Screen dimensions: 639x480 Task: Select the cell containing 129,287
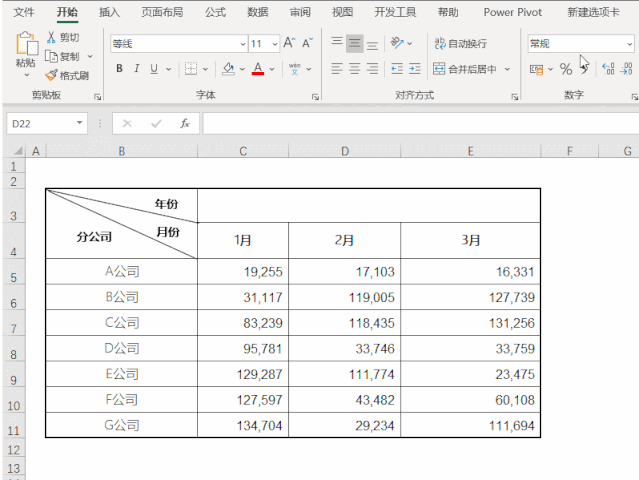coord(243,373)
